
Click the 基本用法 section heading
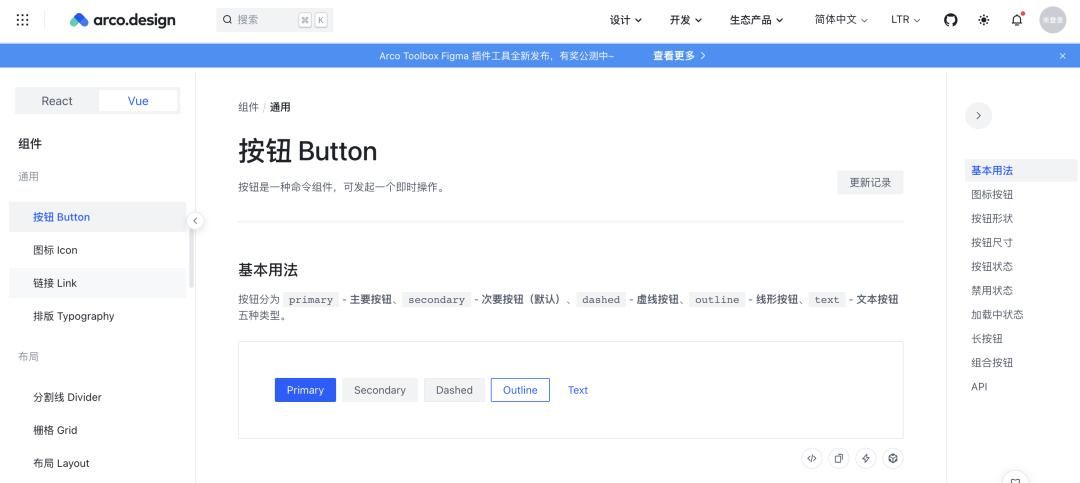268,270
